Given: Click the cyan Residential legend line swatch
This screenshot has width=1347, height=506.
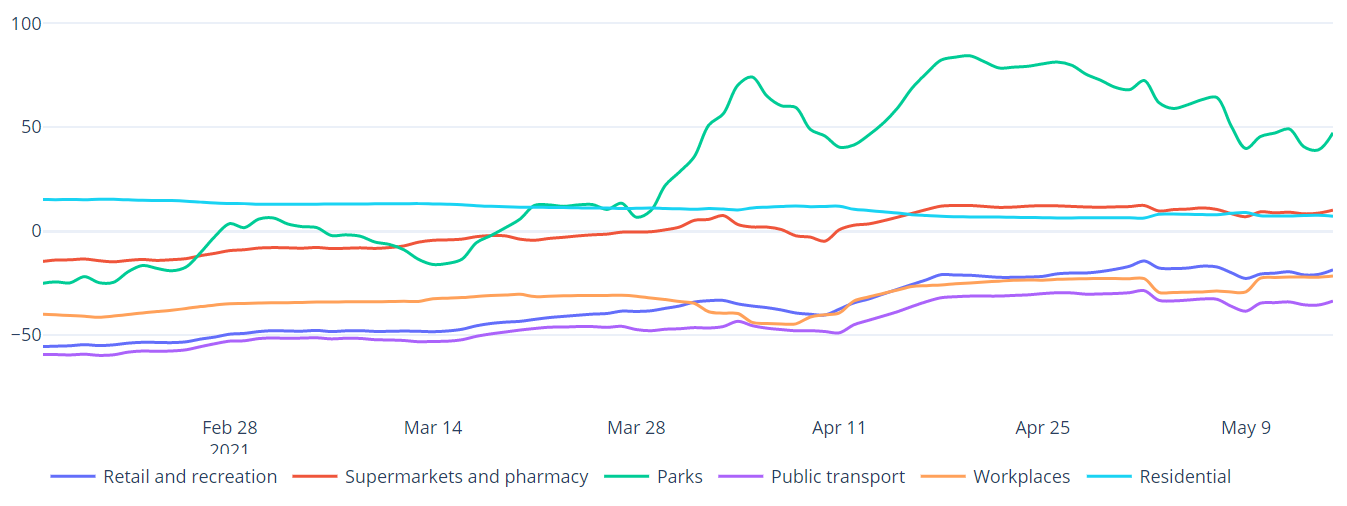Looking at the screenshot, I should pos(1110,477).
